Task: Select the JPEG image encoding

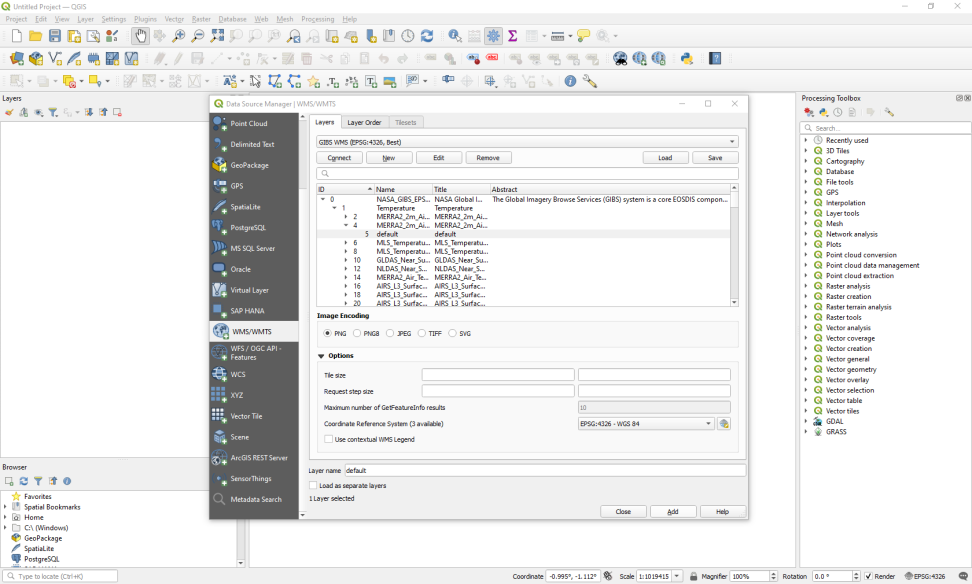Action: (x=390, y=334)
